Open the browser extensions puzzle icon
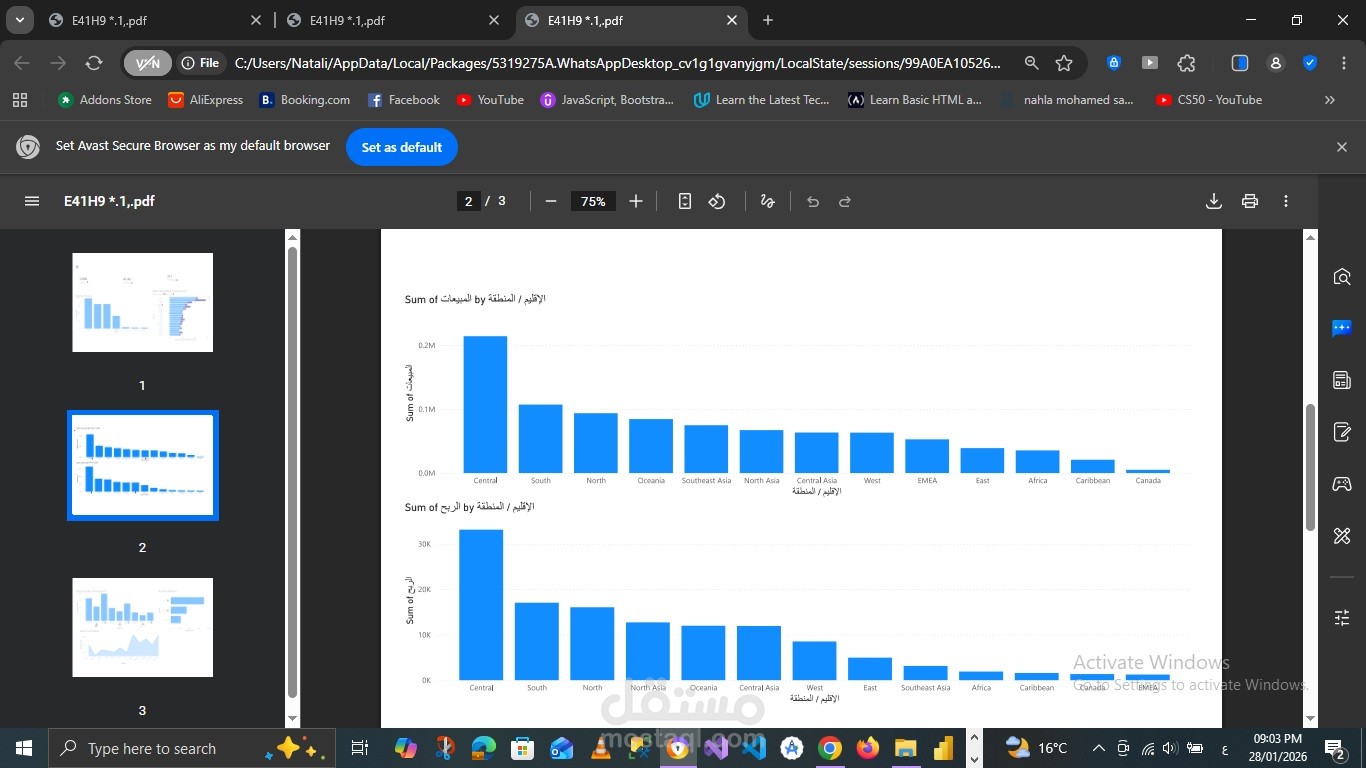 (1186, 62)
